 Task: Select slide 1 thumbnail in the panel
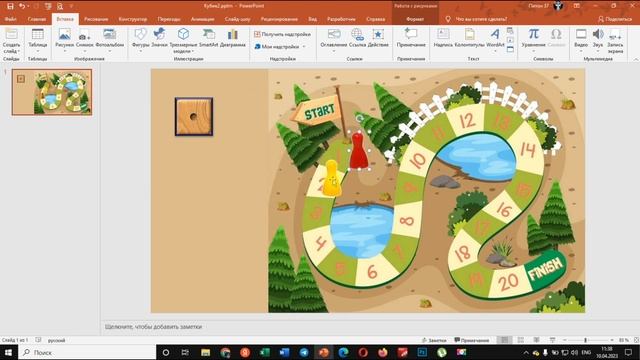[x=52, y=92]
